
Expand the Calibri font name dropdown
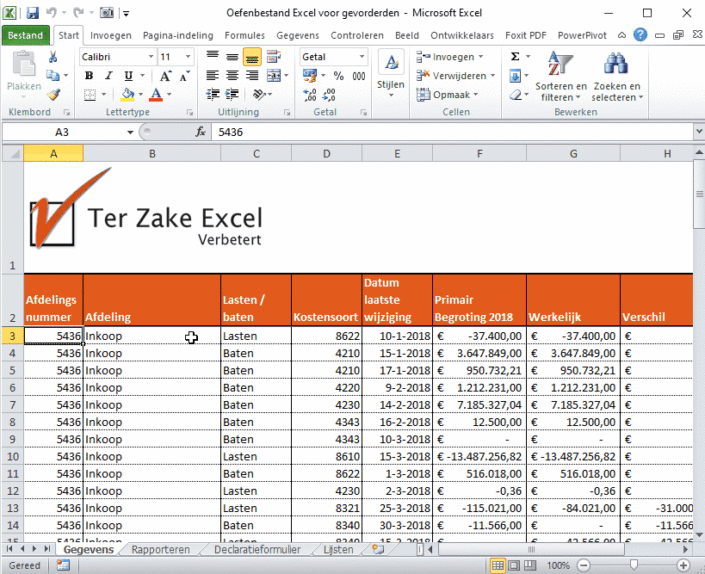[x=151, y=57]
